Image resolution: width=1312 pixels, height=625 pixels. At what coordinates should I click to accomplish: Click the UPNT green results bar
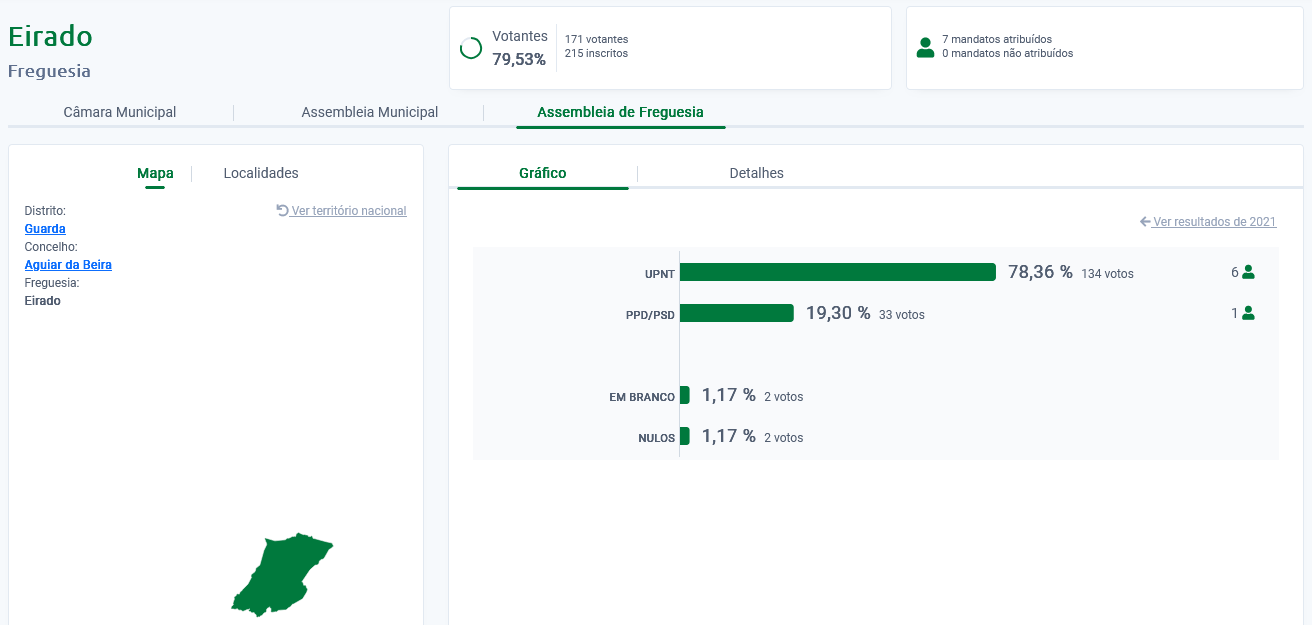[837, 272]
